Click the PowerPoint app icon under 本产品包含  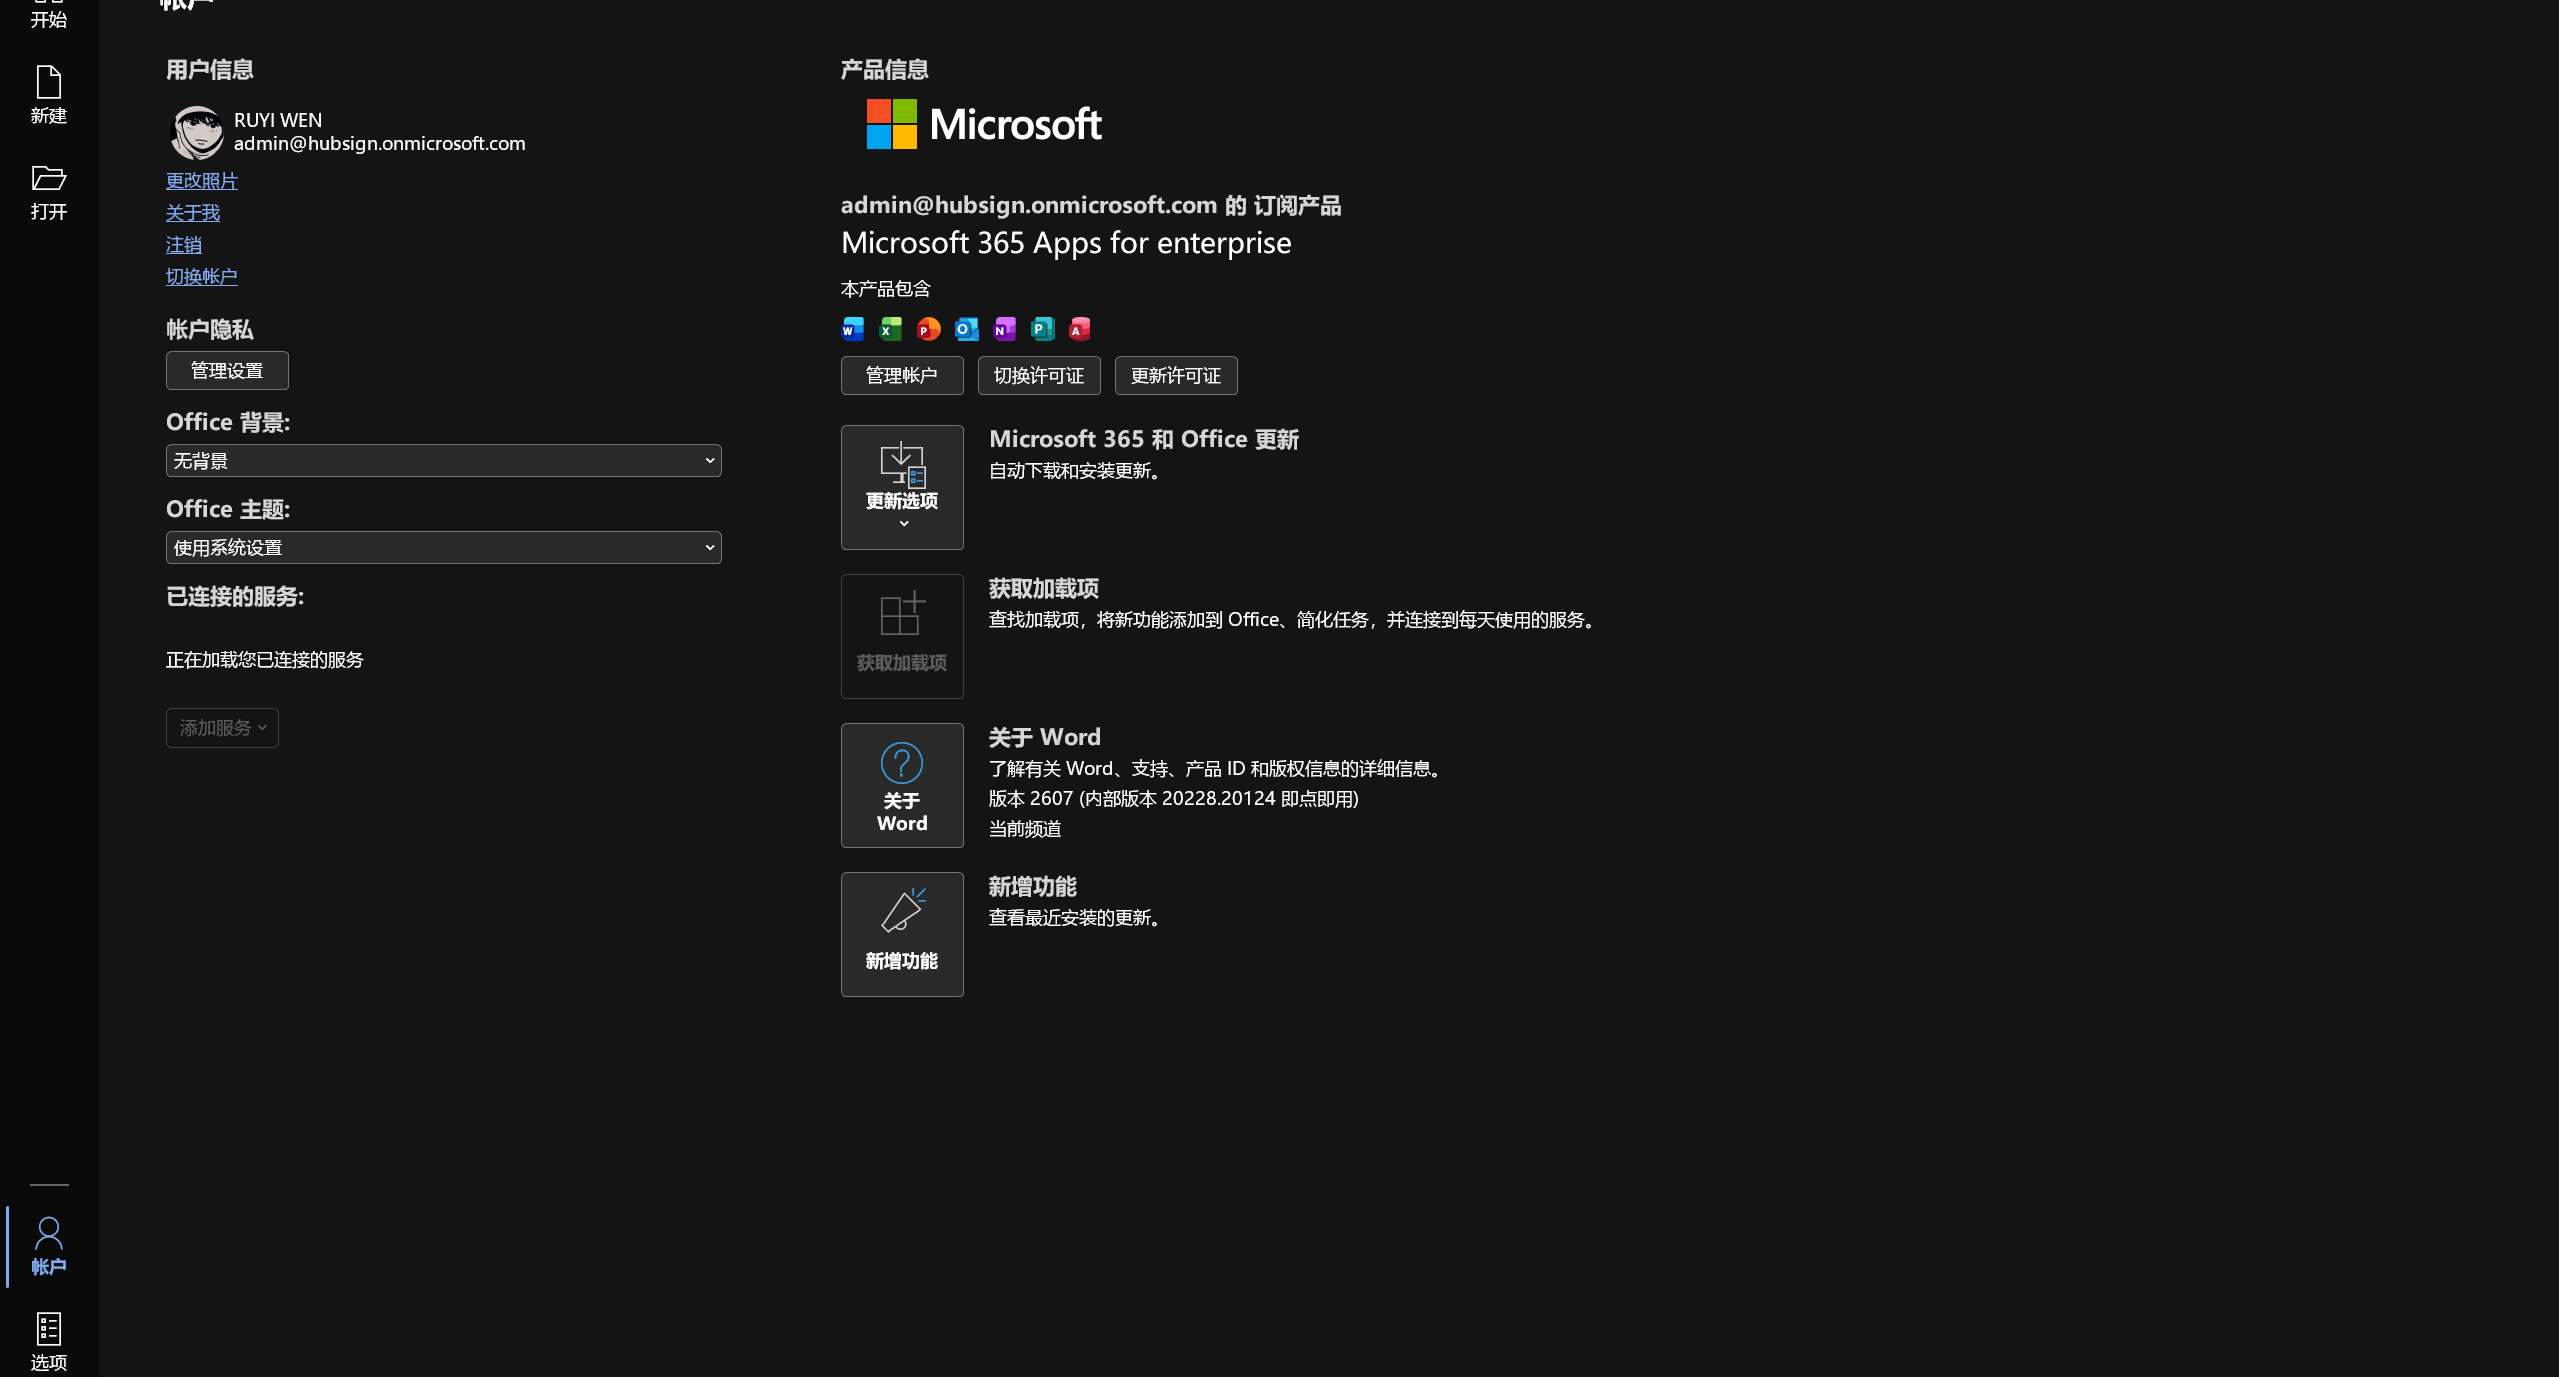coord(929,329)
